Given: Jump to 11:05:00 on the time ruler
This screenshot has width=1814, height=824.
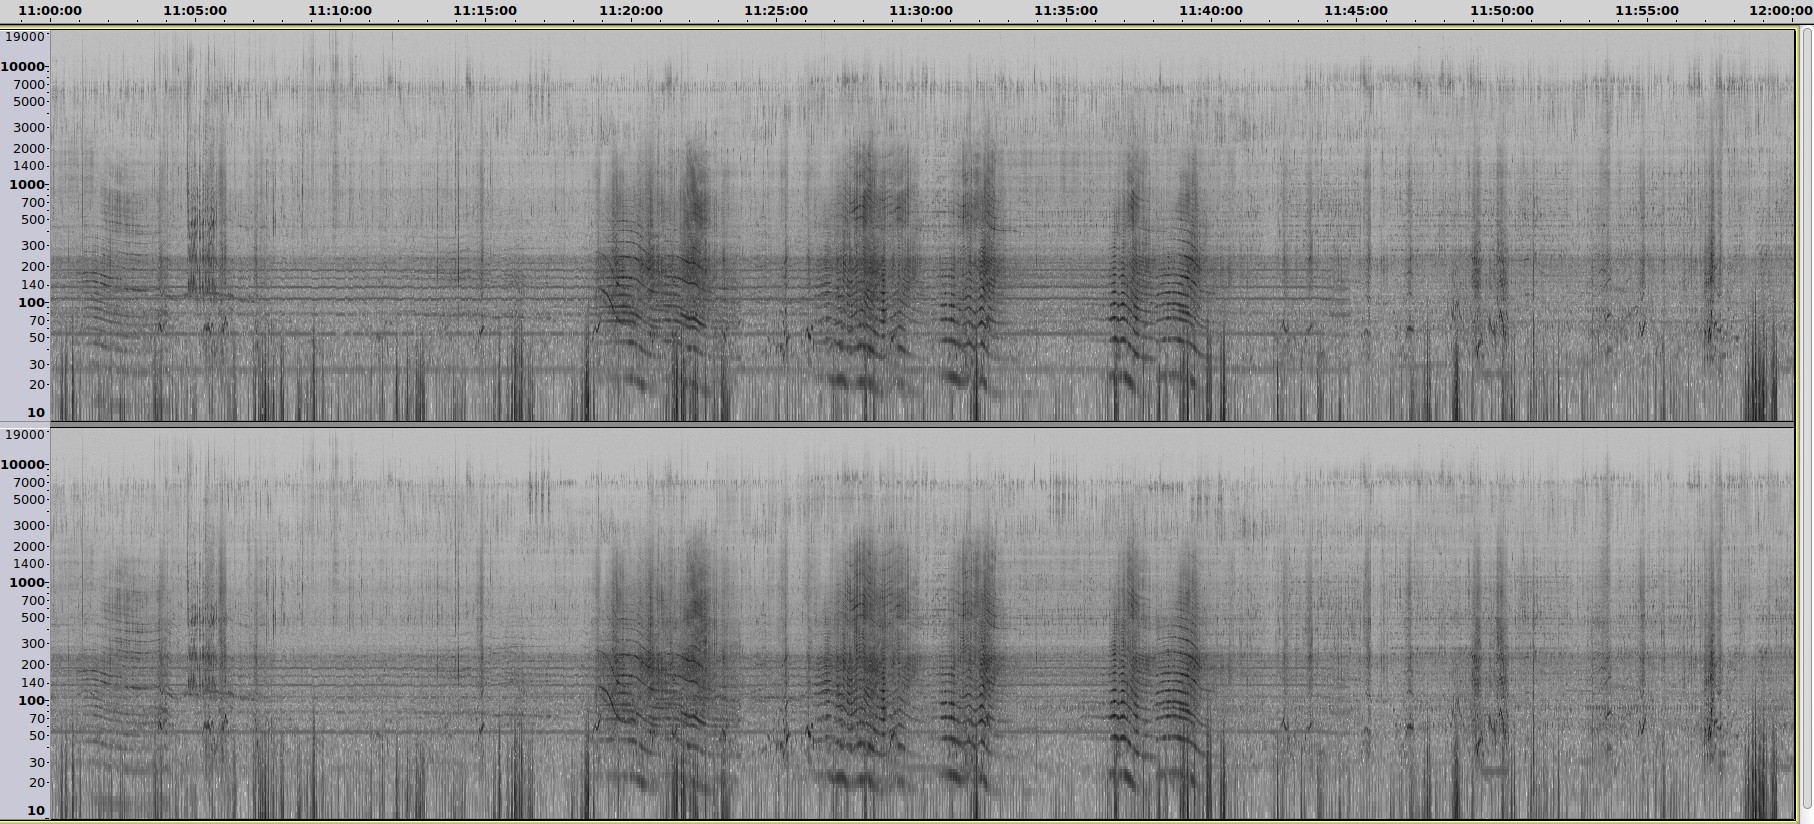Looking at the screenshot, I should [195, 11].
